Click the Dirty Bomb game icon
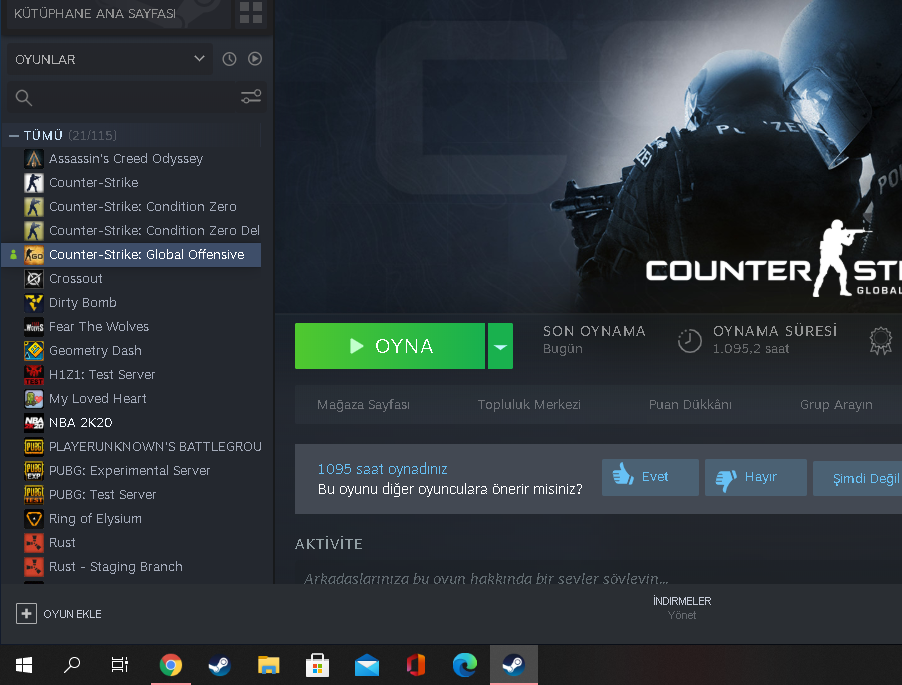This screenshot has height=685, width=902. (34, 303)
